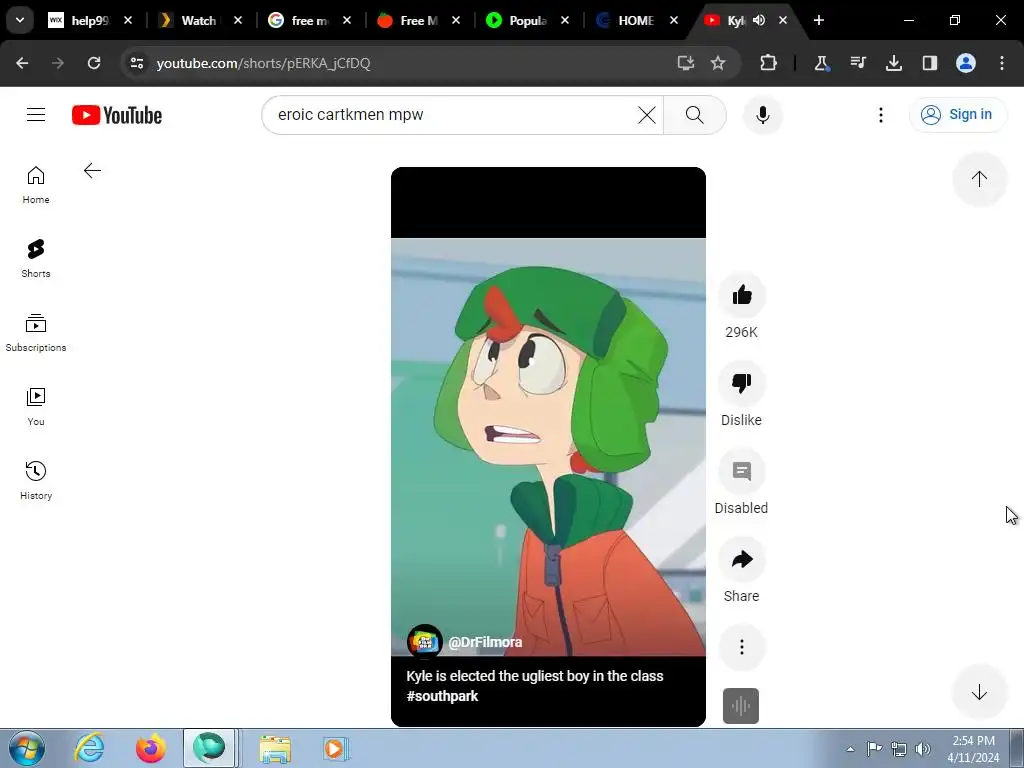Switch to the Google 'free m' tab
1024x768 pixels.
[308, 21]
